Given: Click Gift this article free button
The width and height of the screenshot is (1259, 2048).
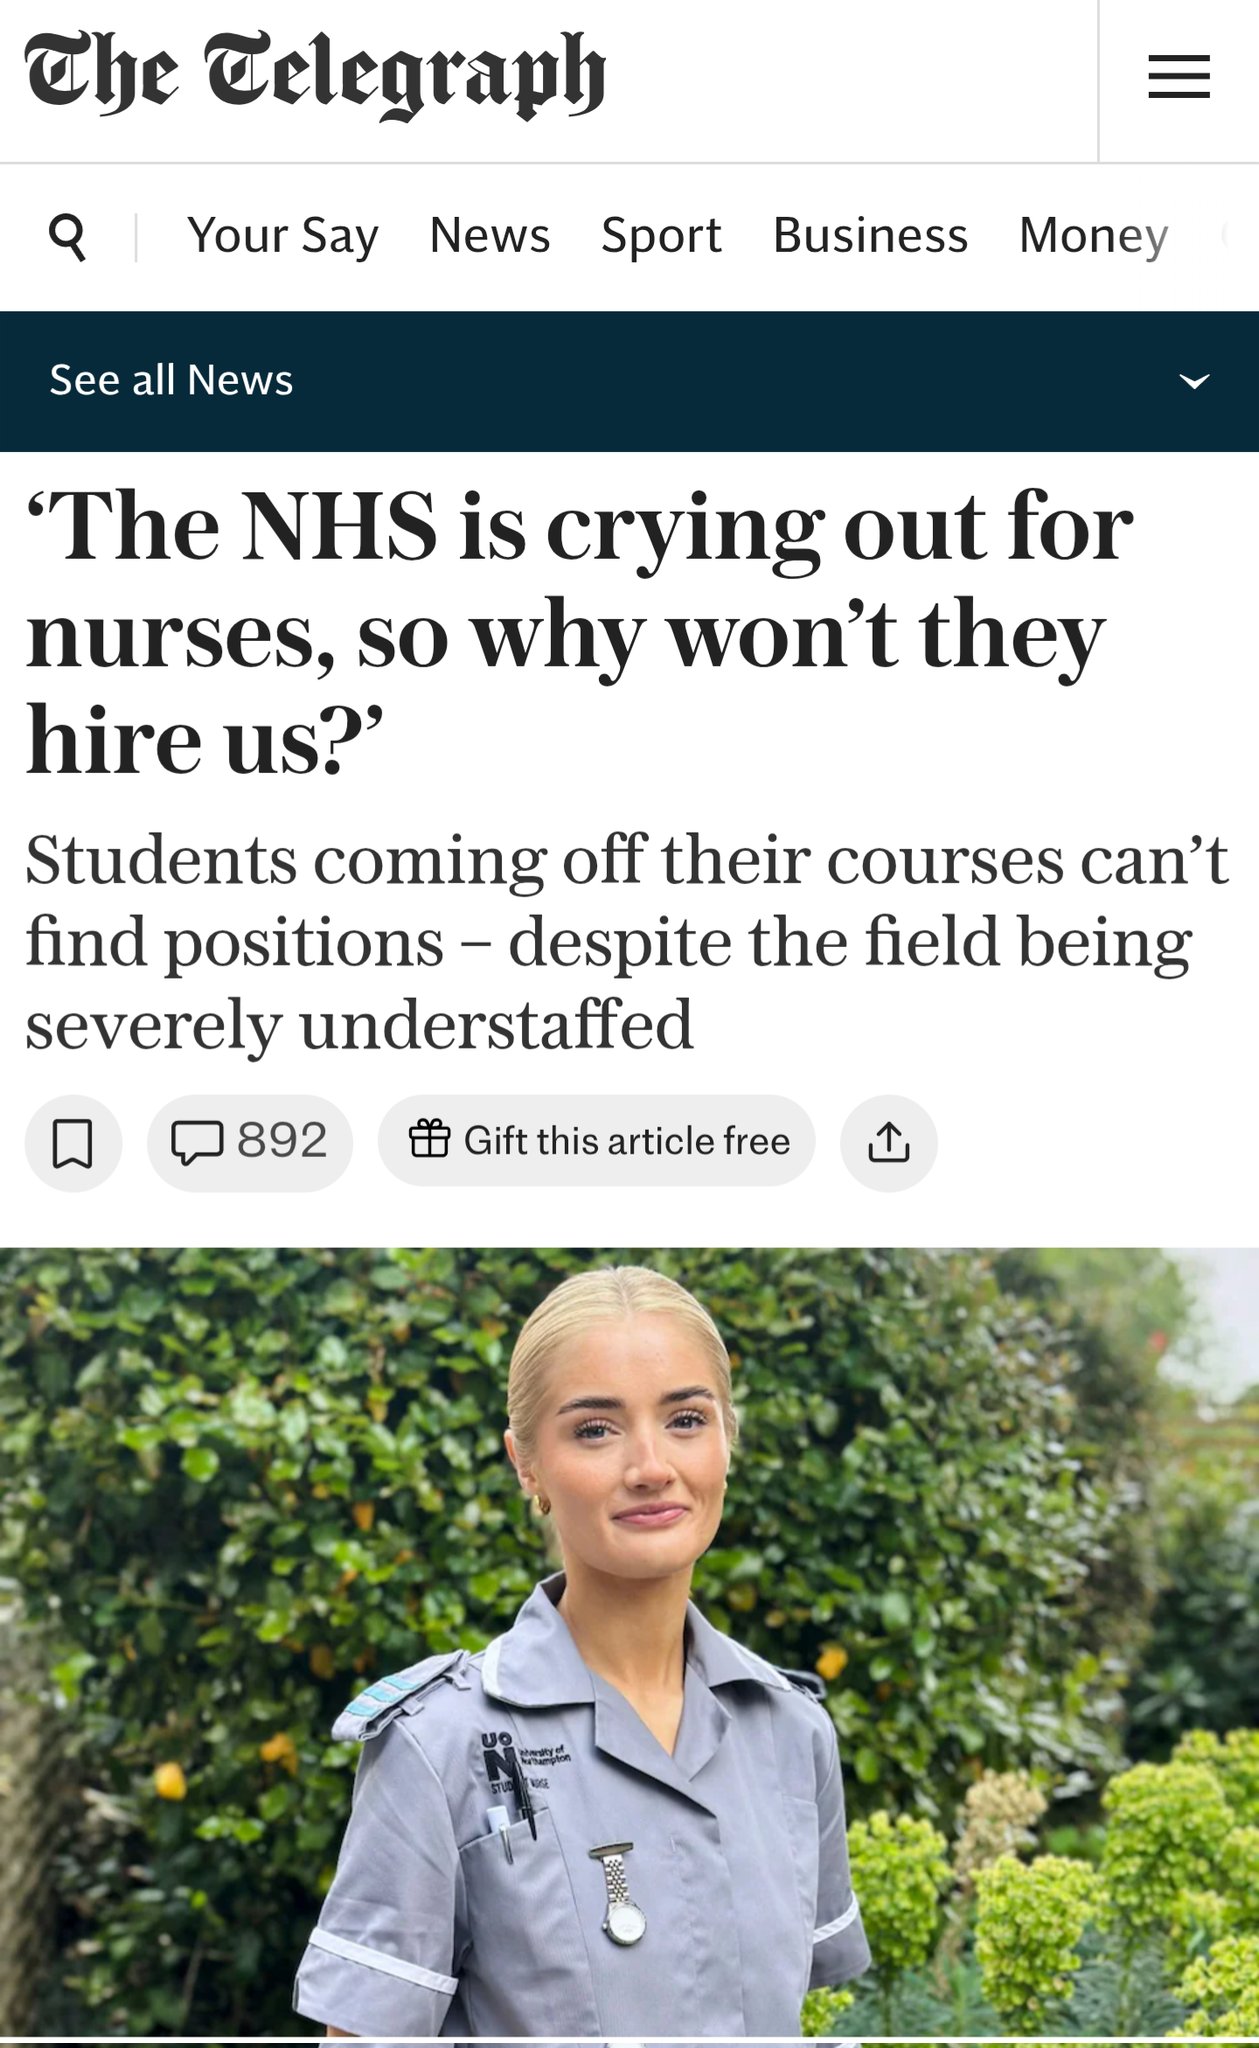Looking at the screenshot, I should (596, 1141).
